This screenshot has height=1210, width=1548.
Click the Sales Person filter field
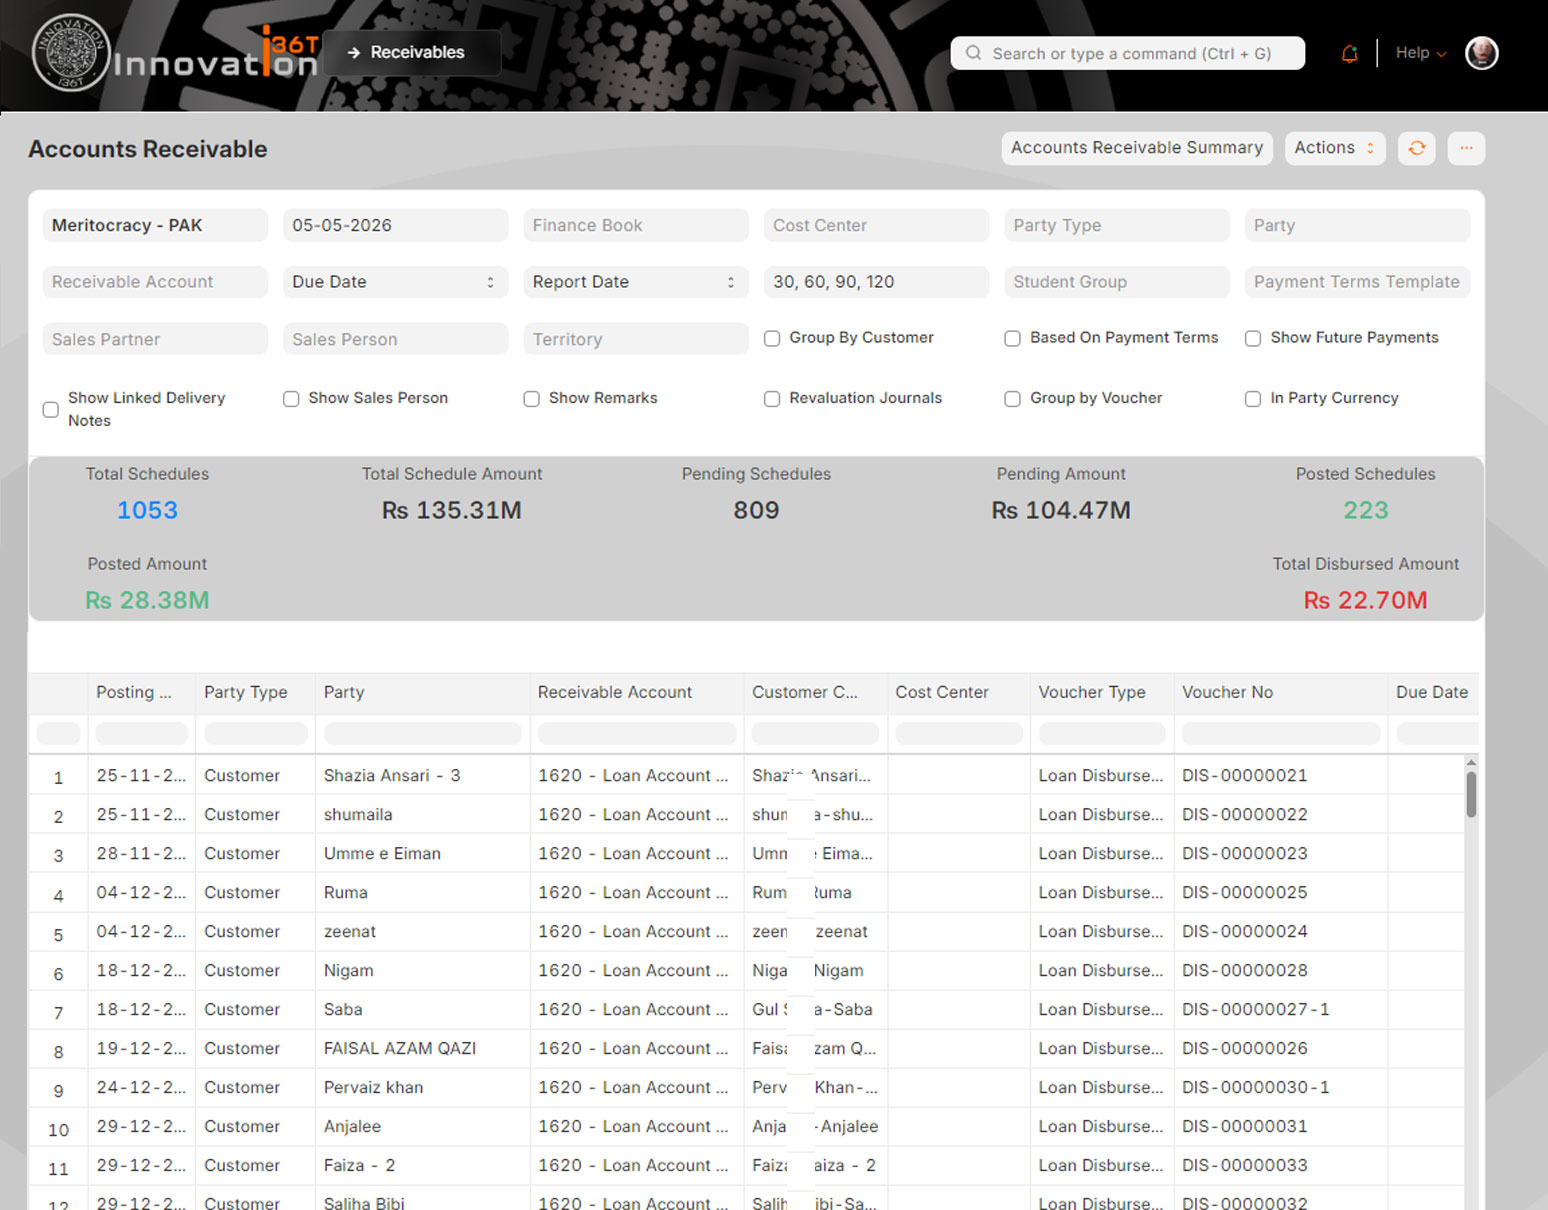(x=395, y=339)
